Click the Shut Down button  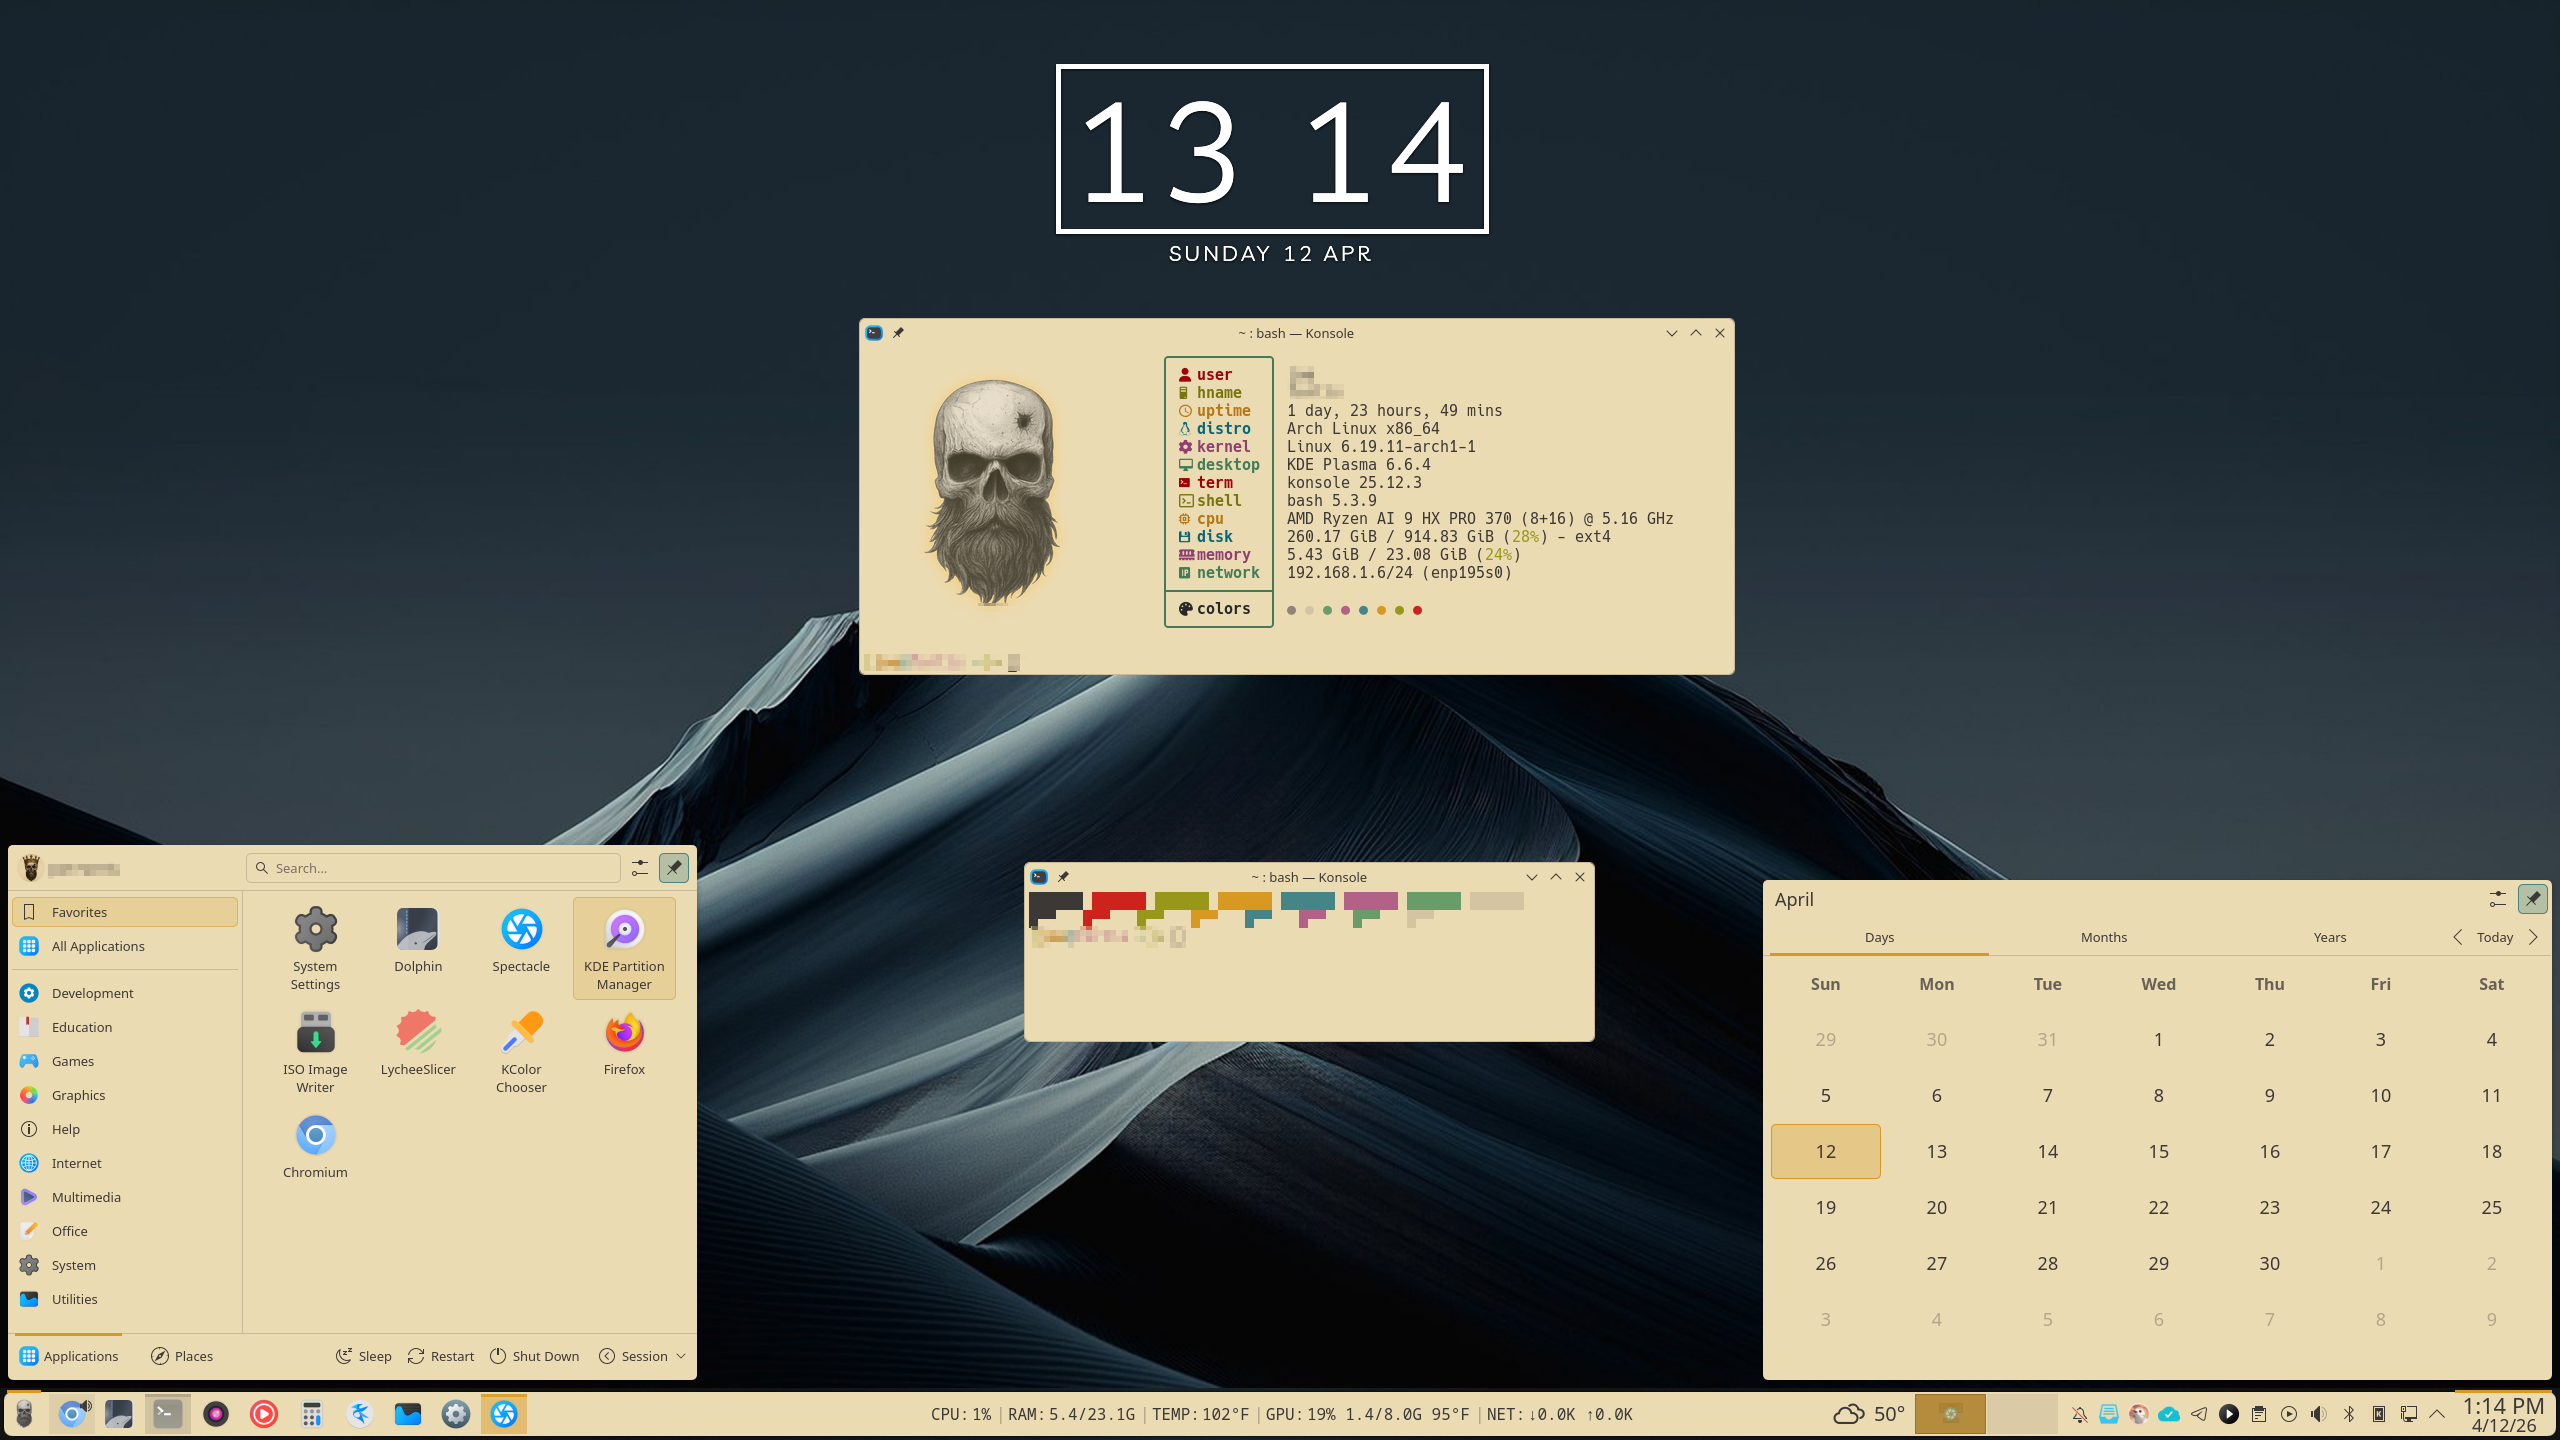click(x=535, y=1356)
